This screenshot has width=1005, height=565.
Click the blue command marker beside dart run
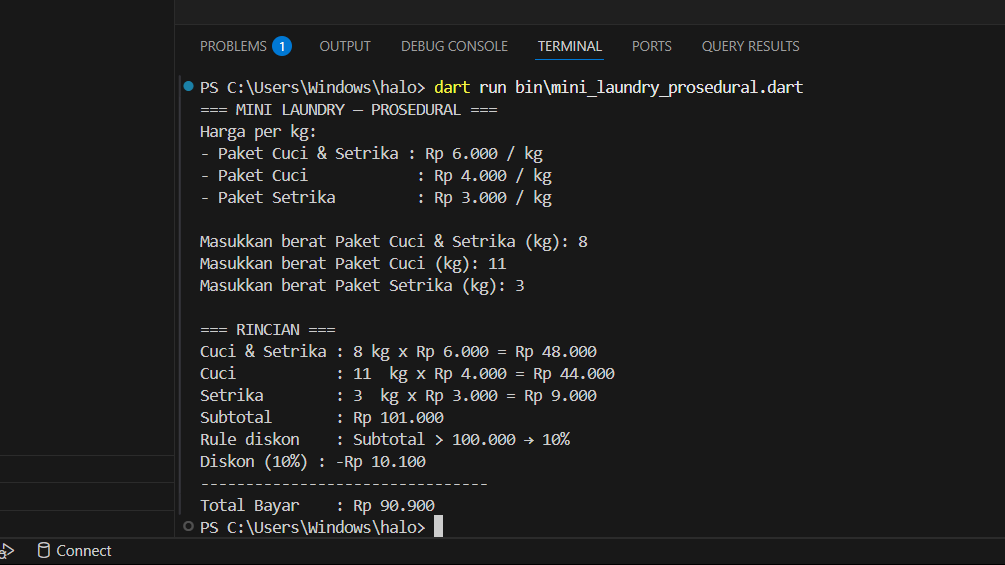[188, 87]
